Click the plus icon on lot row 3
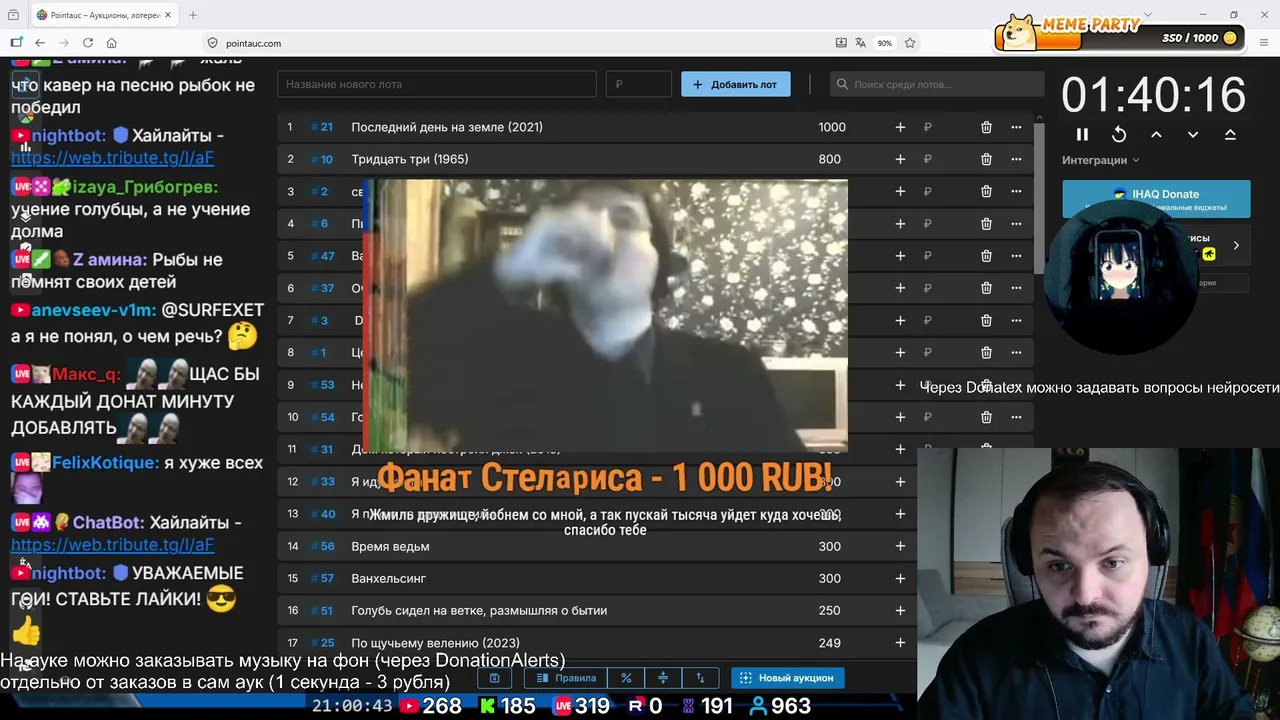This screenshot has width=1280, height=720. pos(900,191)
